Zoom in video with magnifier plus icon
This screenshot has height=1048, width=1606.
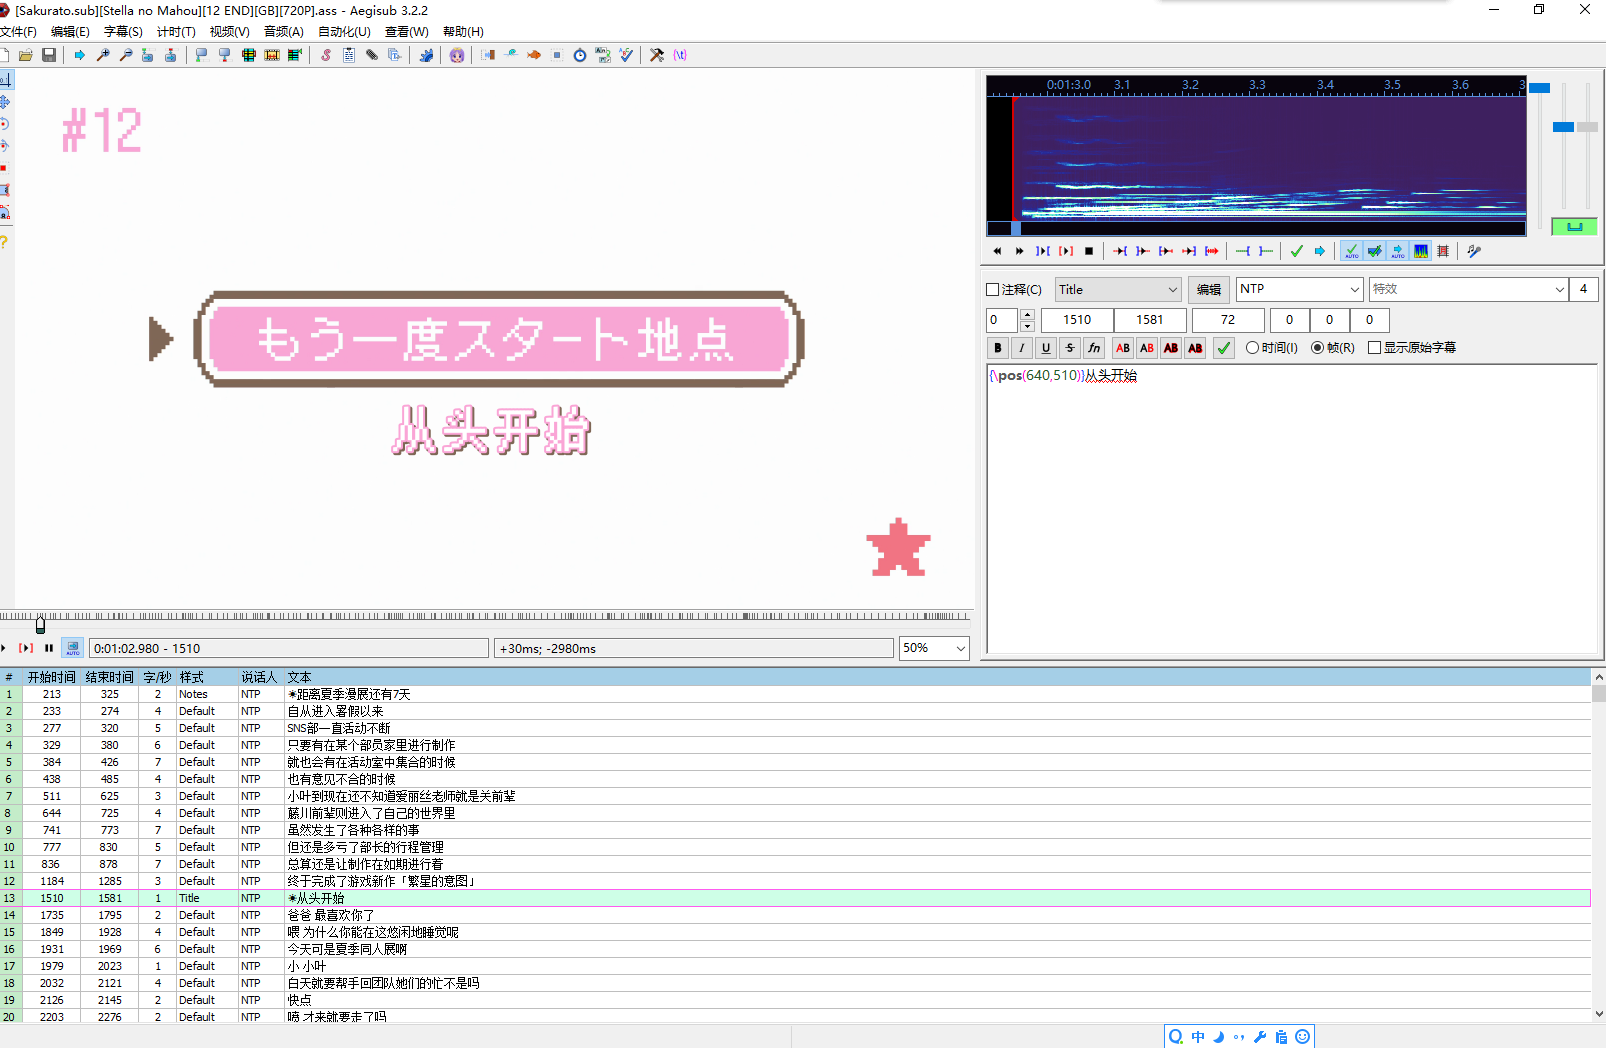point(103,55)
